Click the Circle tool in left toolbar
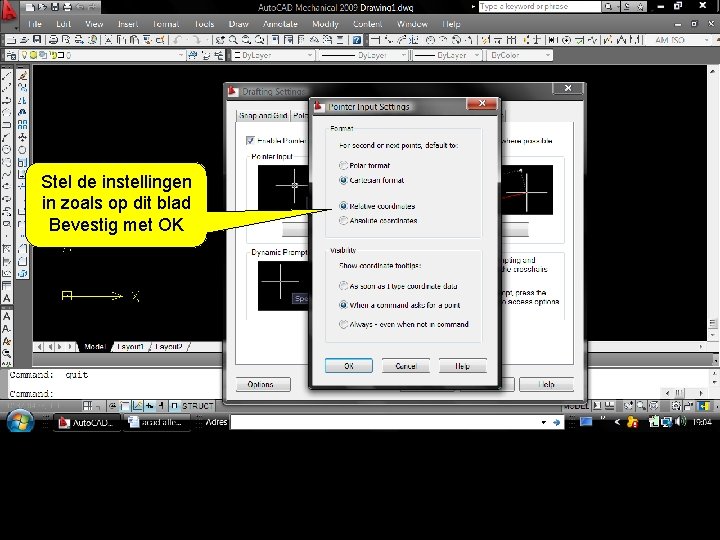Screen dimensions: 720x540 click(6, 150)
